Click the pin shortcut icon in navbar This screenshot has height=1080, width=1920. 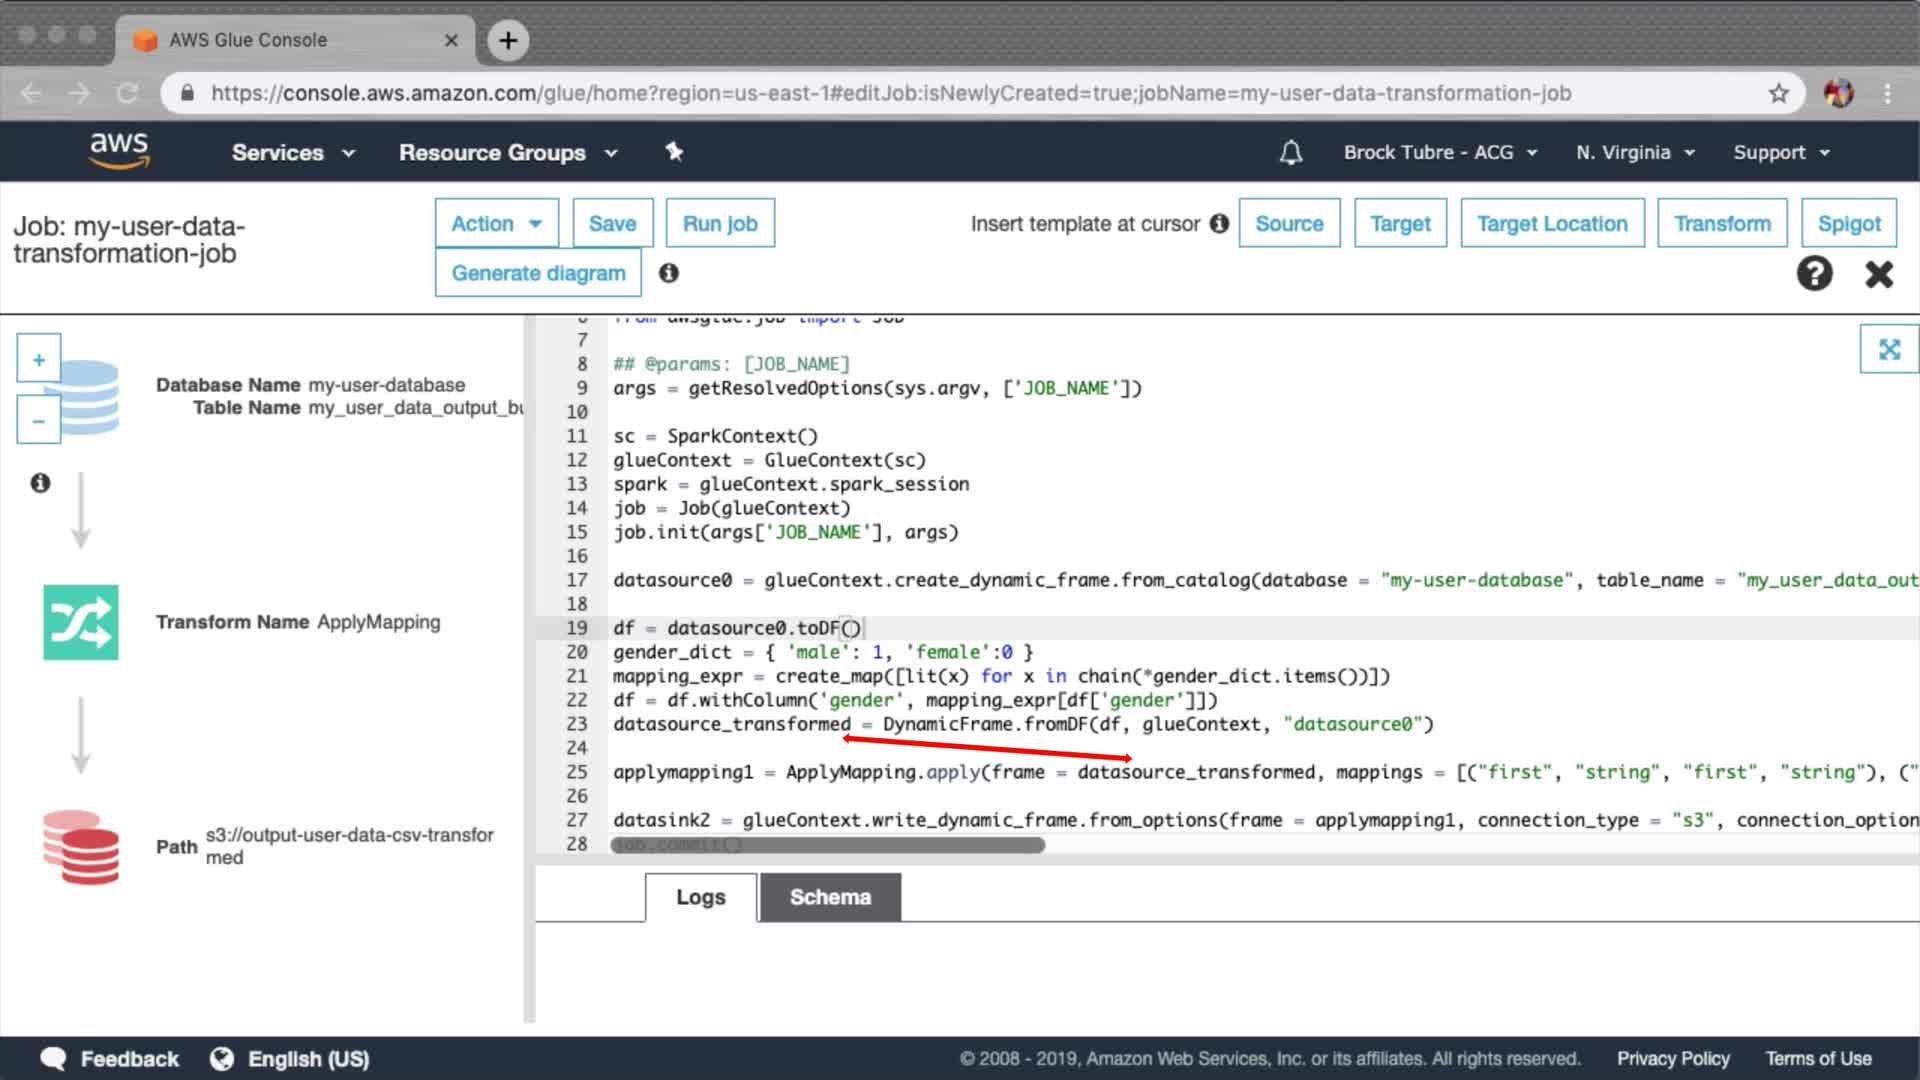(674, 151)
